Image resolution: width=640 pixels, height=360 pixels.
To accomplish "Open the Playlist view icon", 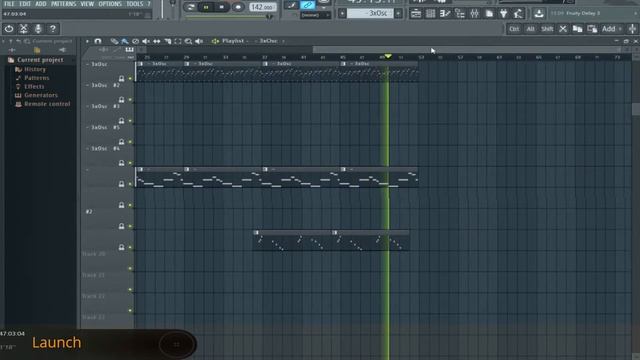I will (x=416, y=13).
